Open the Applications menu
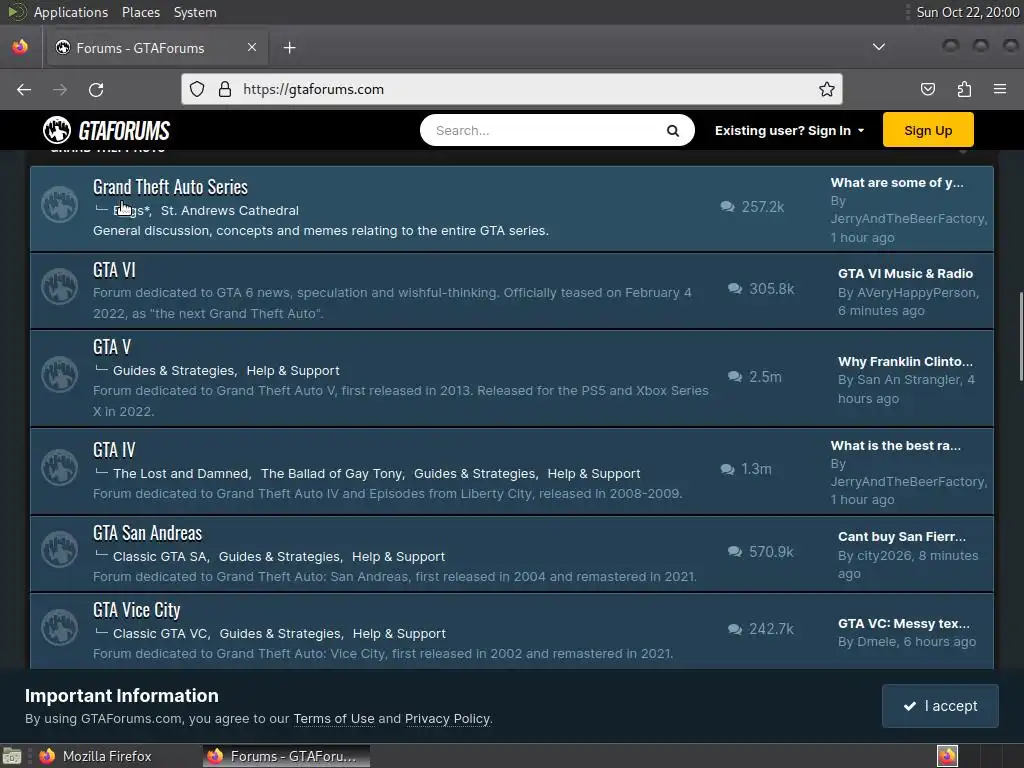The width and height of the screenshot is (1024, 768). [71, 12]
